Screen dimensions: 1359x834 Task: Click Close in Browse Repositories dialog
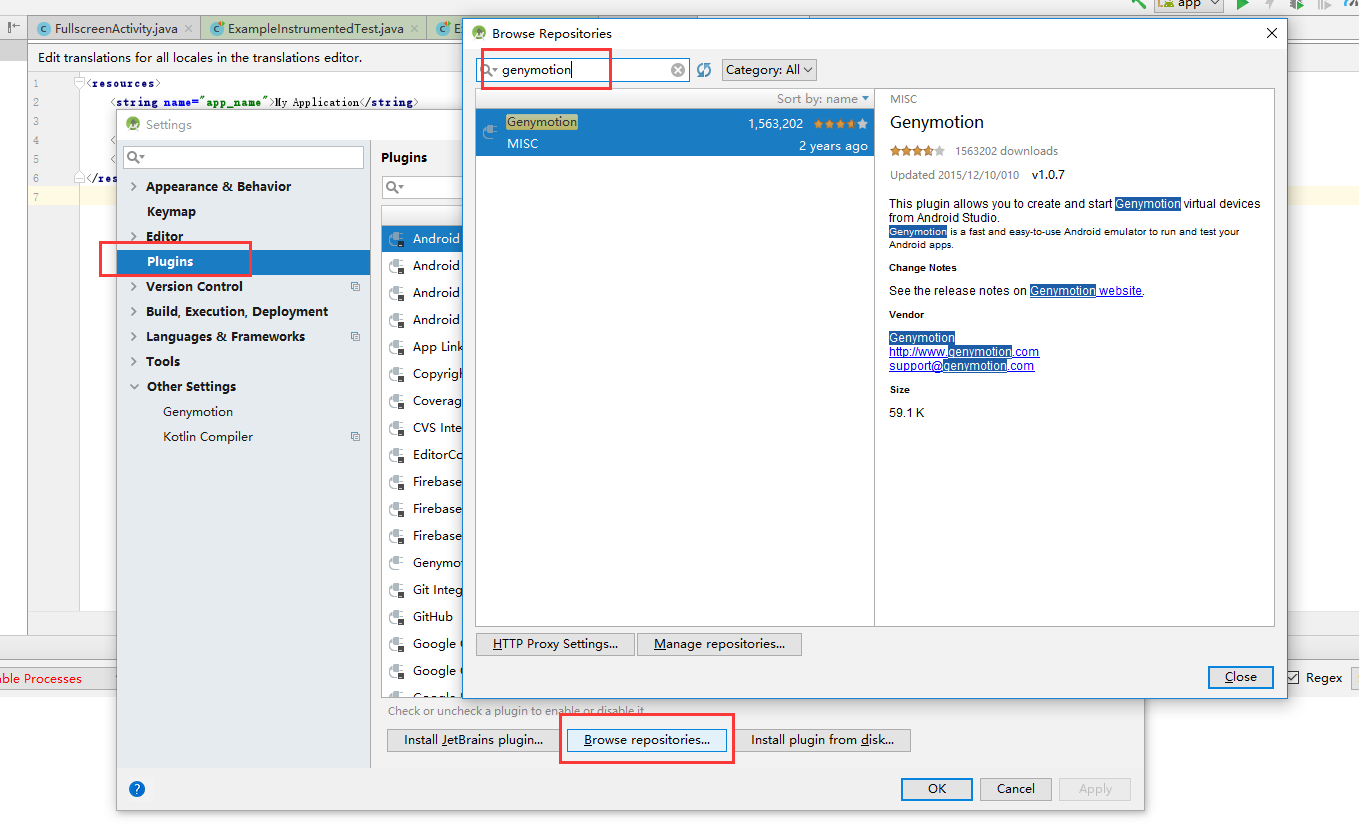pos(1240,677)
